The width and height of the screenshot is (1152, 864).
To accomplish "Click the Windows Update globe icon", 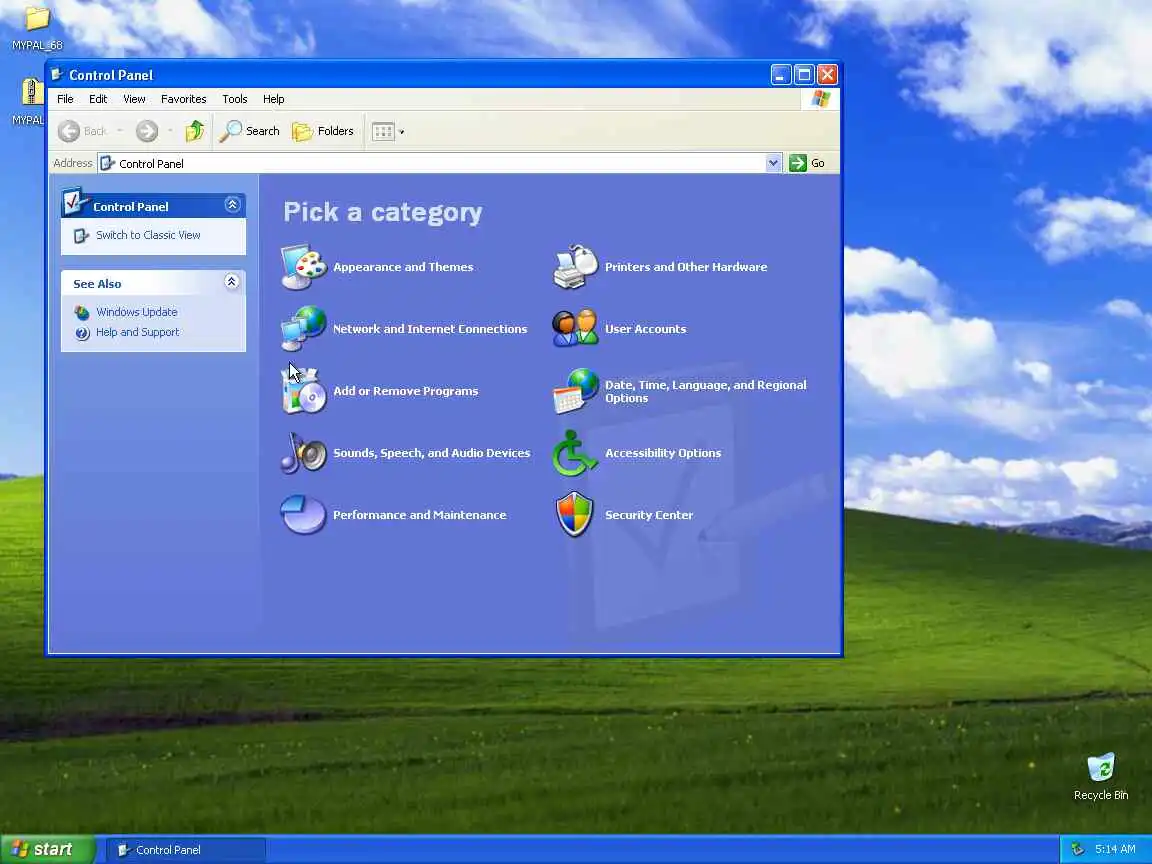I will coord(82,313).
